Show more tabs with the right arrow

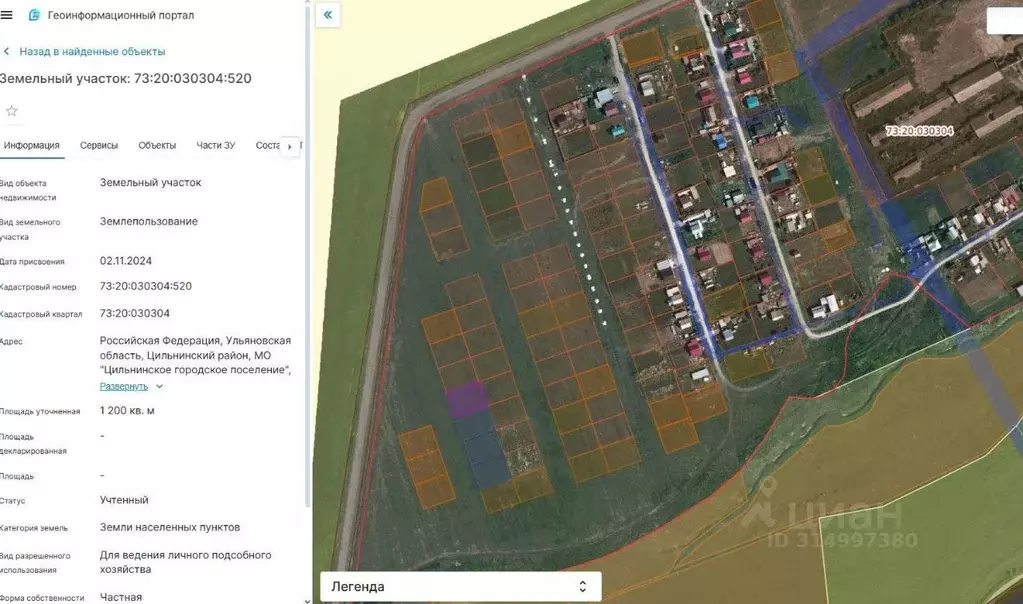290,147
